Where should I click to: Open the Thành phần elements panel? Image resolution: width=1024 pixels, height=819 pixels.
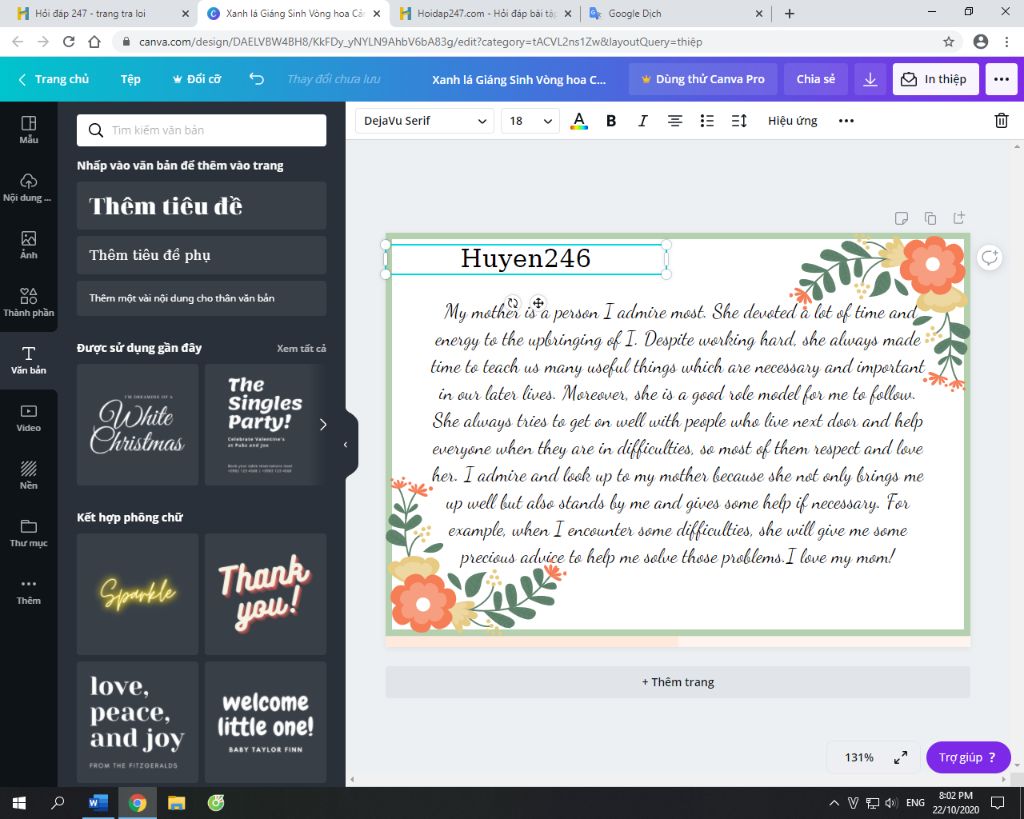click(x=29, y=302)
